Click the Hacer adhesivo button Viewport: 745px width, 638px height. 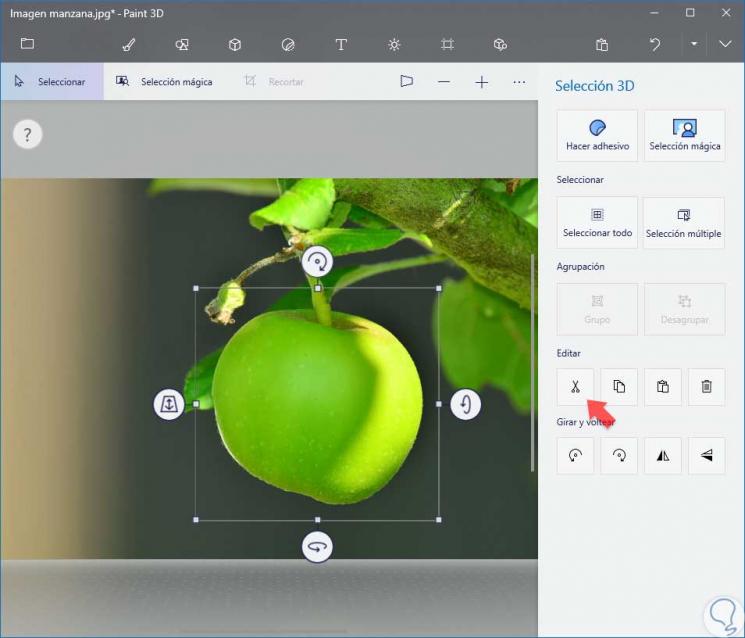597,135
